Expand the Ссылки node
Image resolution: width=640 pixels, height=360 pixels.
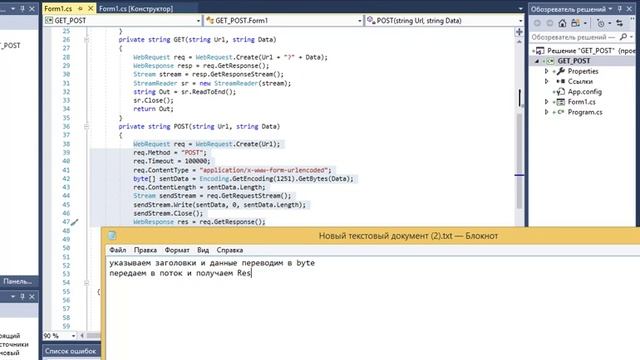click(x=547, y=81)
